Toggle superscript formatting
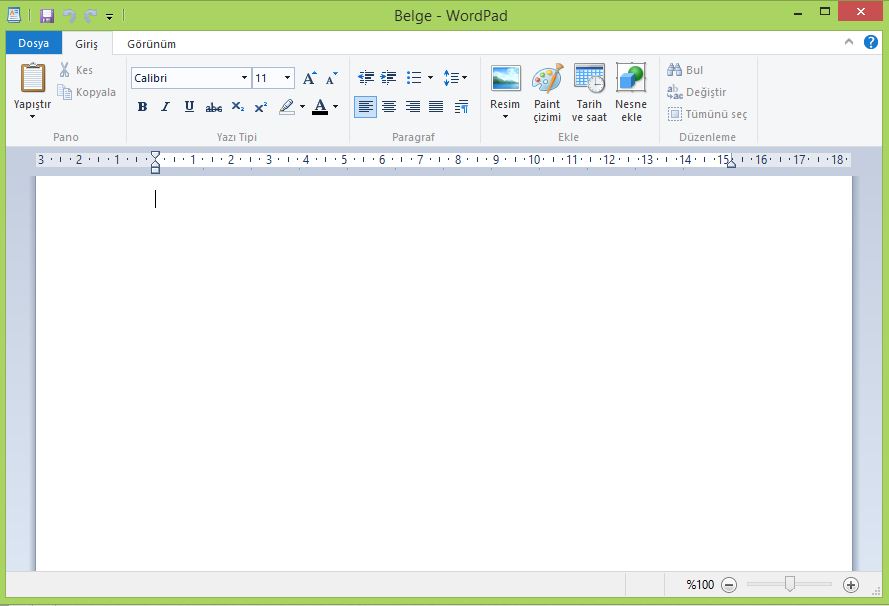 [x=261, y=107]
